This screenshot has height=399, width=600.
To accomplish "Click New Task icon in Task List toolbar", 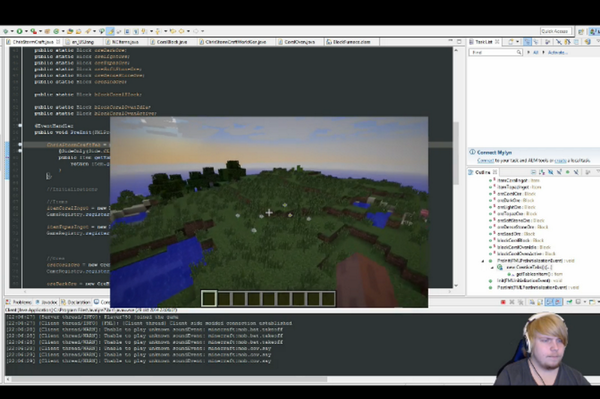I will click(510, 42).
